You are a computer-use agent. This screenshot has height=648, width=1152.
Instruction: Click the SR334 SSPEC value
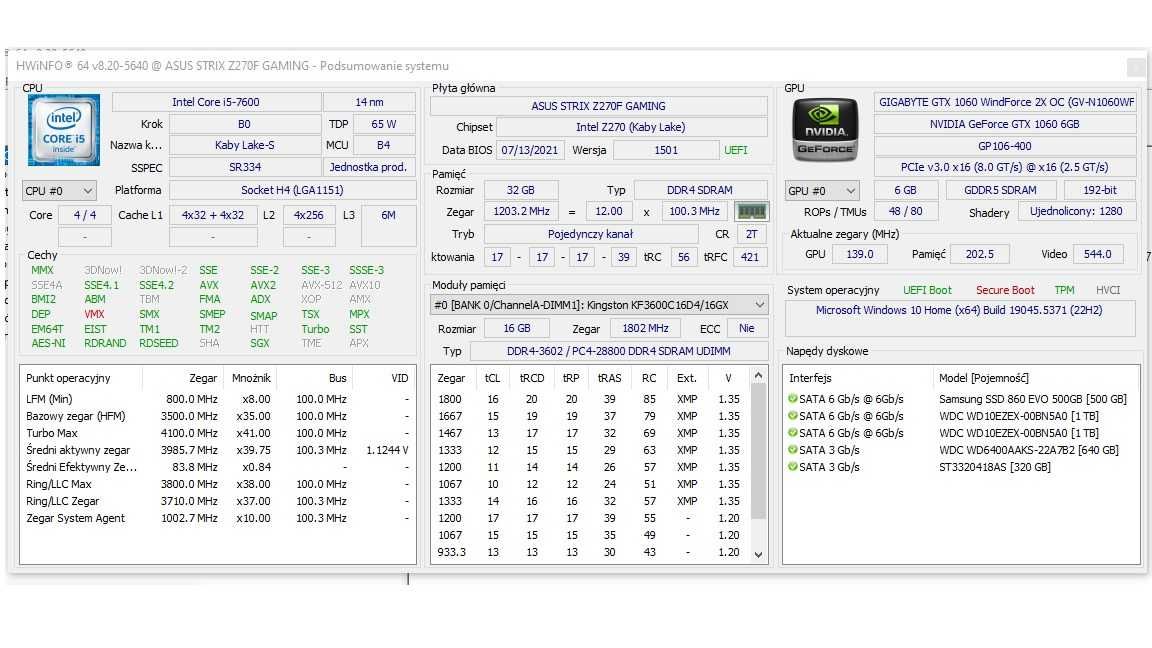click(245, 167)
